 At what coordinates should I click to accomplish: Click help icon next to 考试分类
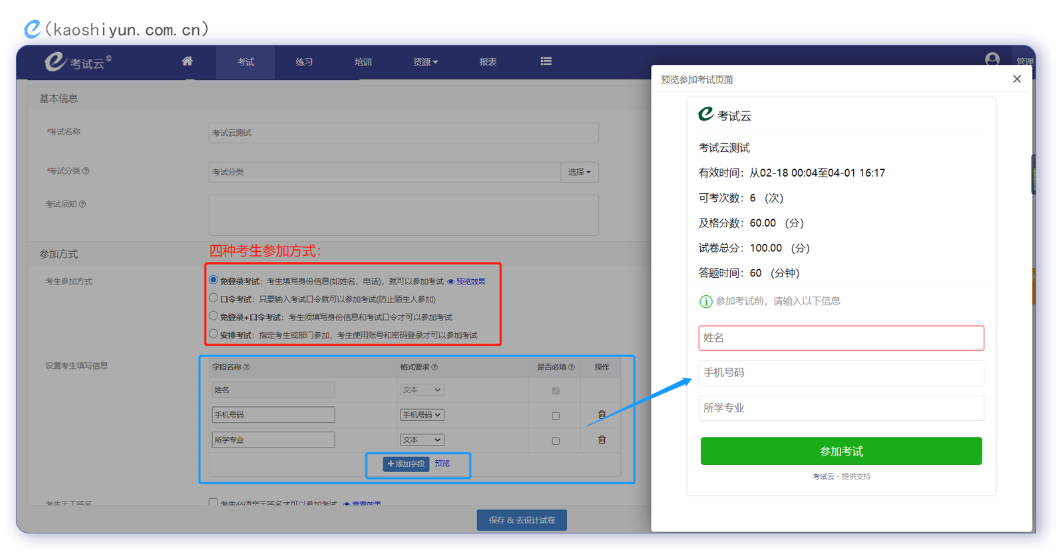(86, 171)
